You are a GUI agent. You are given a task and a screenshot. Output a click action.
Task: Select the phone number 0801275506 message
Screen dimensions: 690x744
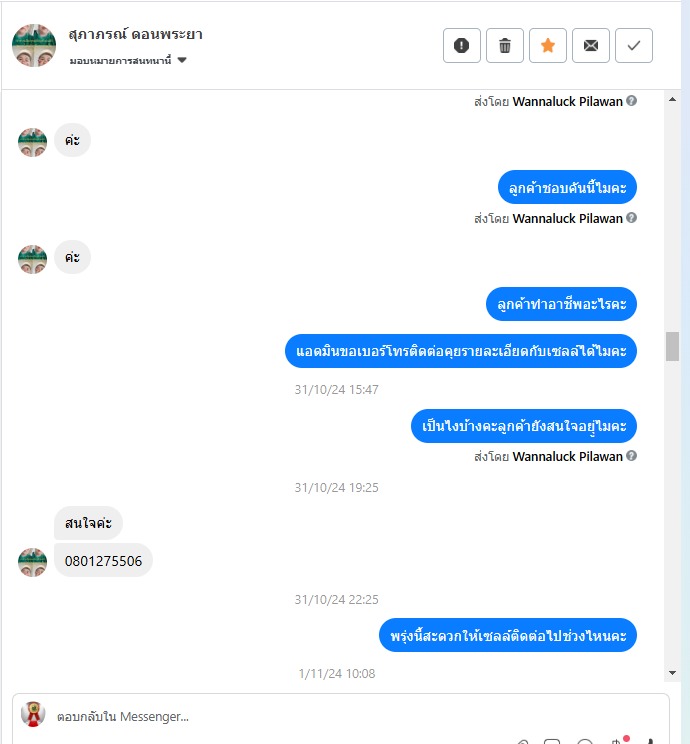coord(103,561)
